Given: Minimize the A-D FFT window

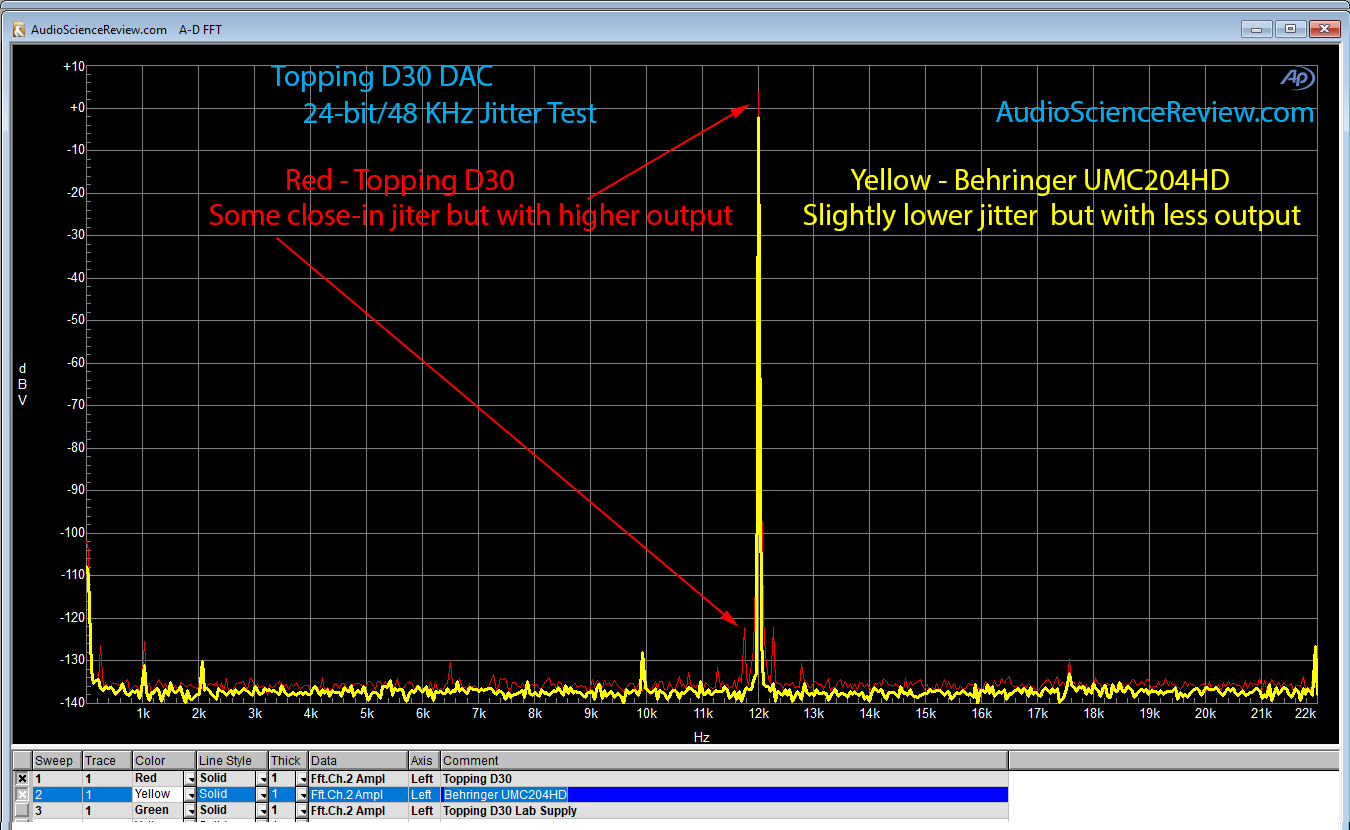Looking at the screenshot, I should pos(1256,29).
